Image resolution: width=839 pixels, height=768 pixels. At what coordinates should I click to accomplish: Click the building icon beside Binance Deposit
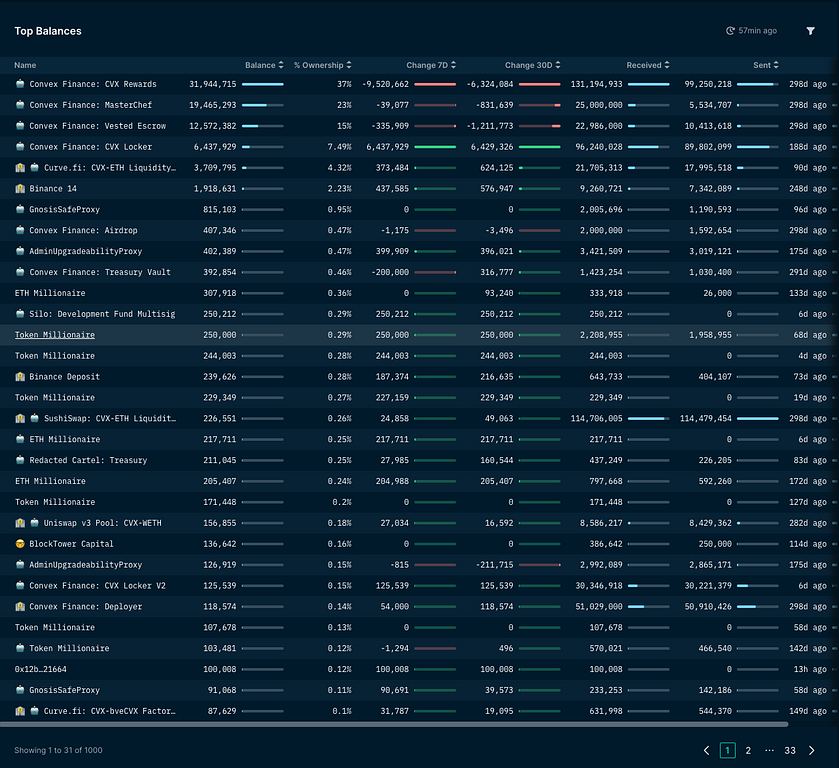tap(20, 377)
